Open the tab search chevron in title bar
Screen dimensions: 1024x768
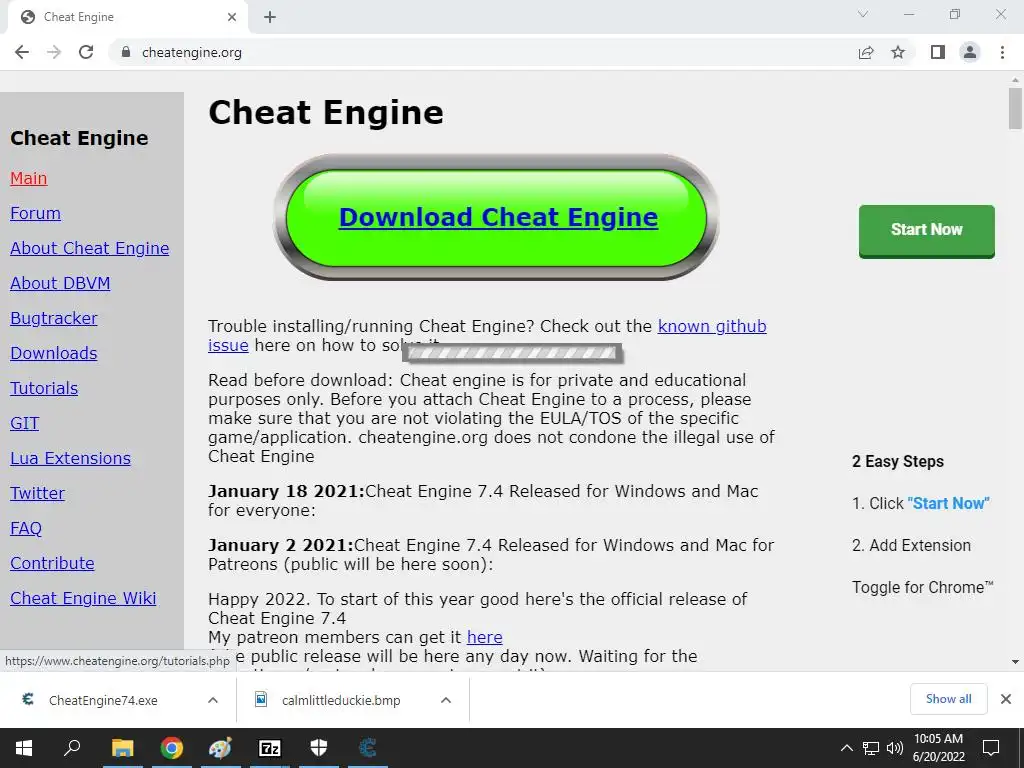tap(863, 14)
